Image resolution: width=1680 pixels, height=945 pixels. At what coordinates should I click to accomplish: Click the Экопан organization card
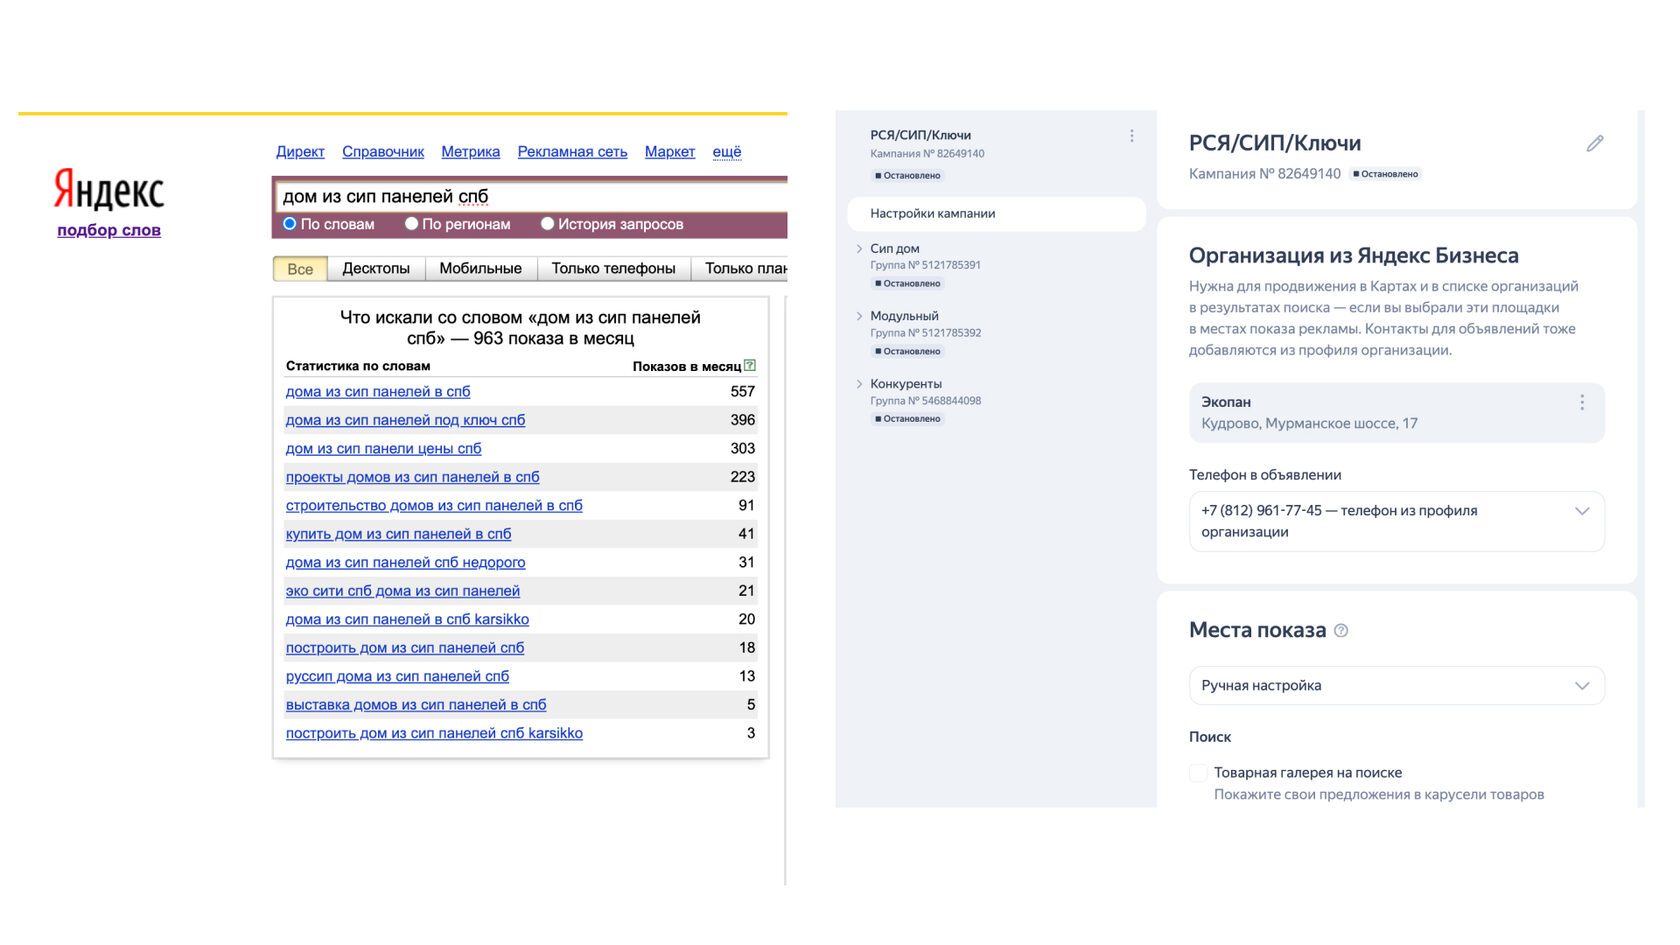[1396, 413]
